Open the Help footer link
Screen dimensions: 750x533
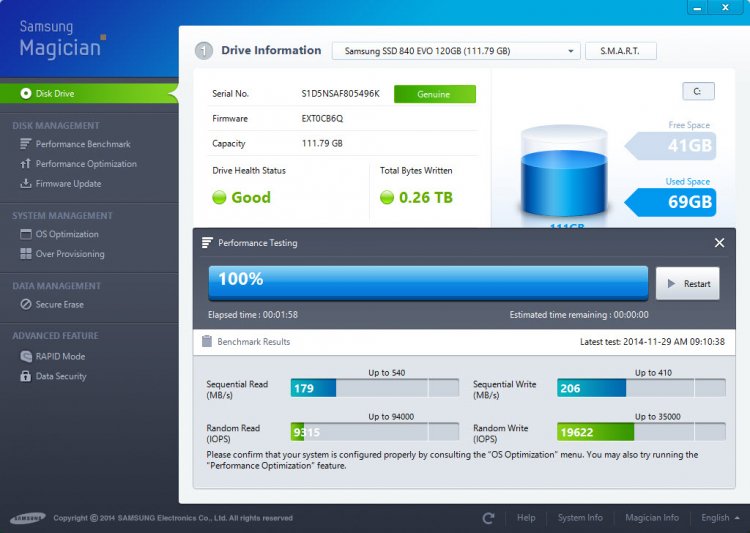(526, 518)
